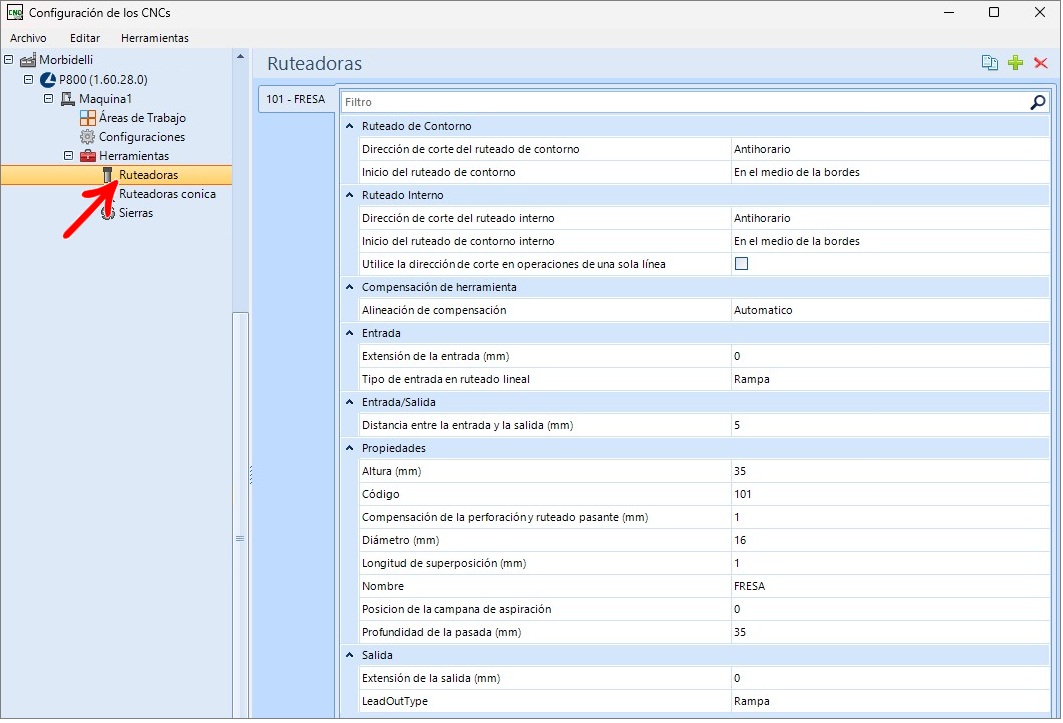The image size is (1063, 723).
Task: Edit Alineación de compensación value Automatico
Action: tap(890, 311)
